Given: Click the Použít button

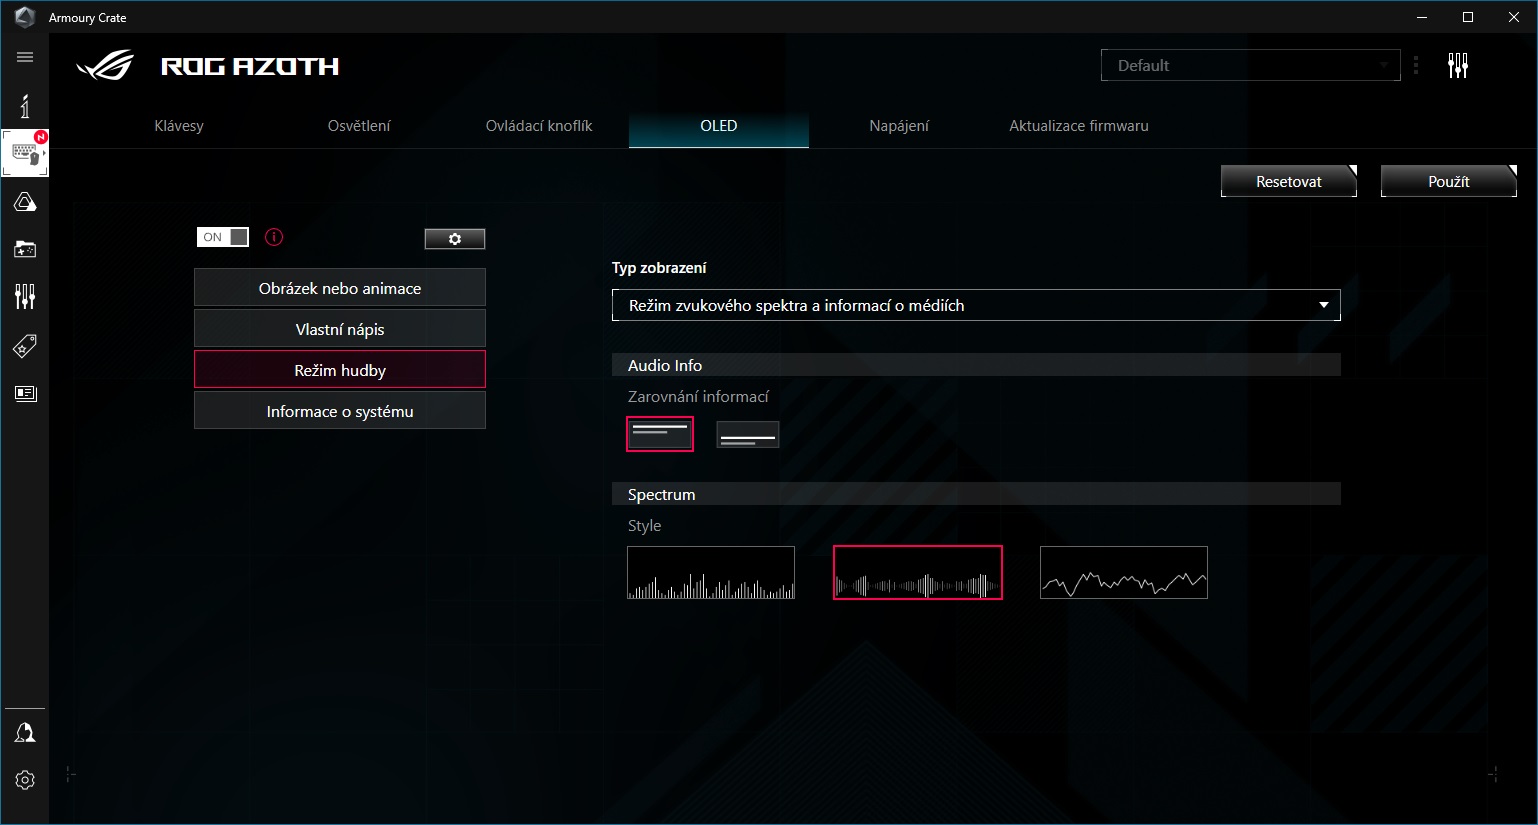Looking at the screenshot, I should coord(1449,181).
